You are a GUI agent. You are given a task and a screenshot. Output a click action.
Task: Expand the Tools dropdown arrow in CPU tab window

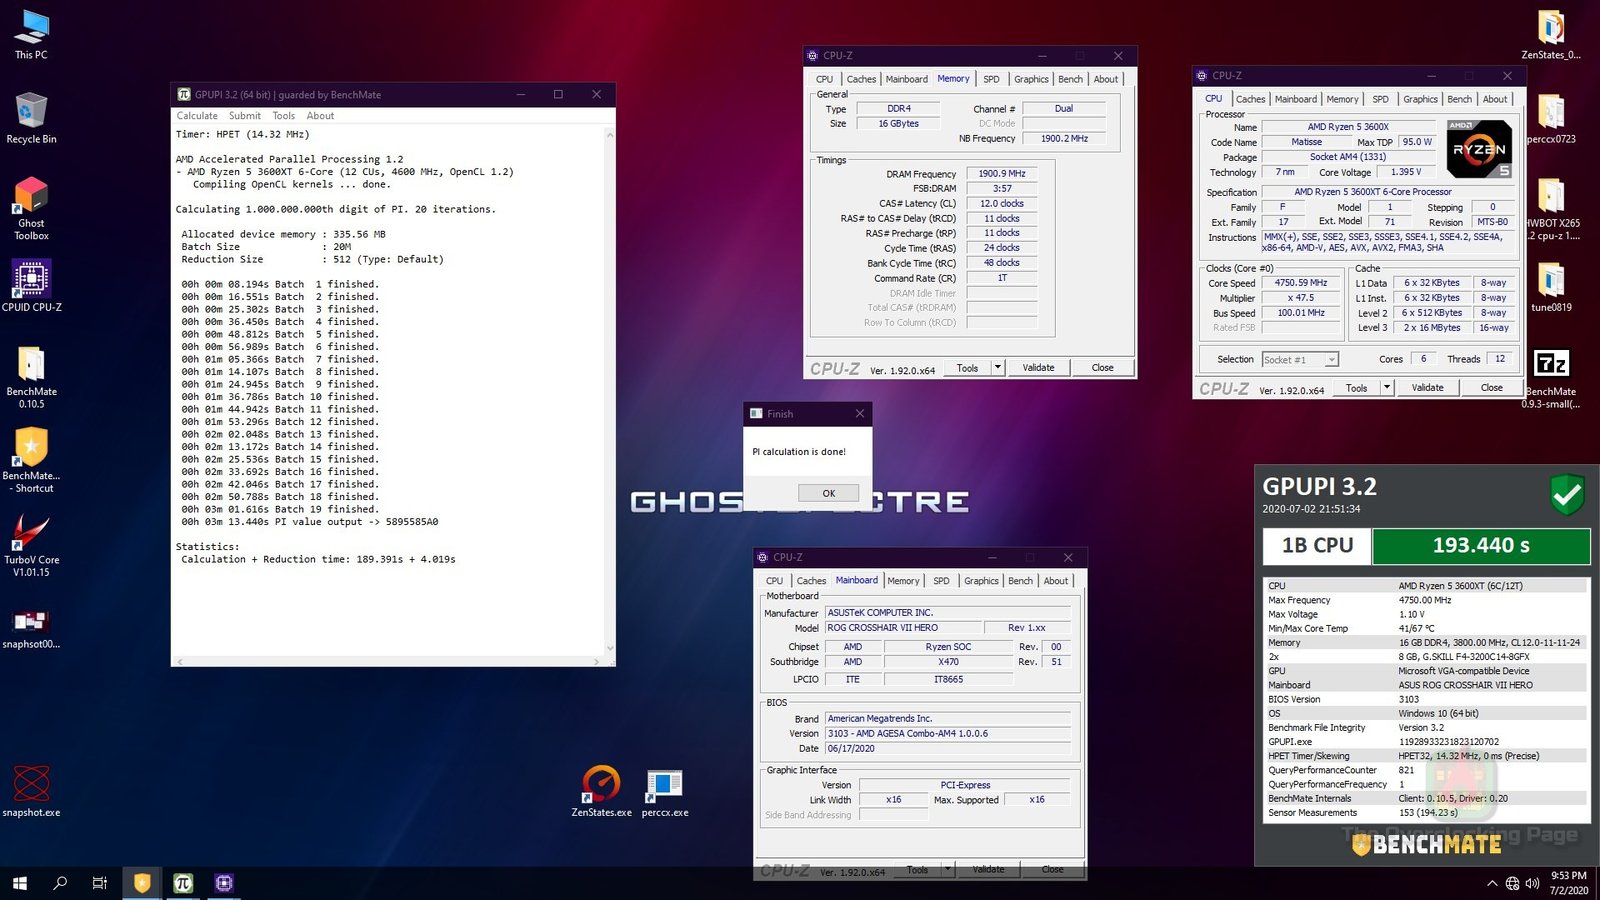point(1386,388)
